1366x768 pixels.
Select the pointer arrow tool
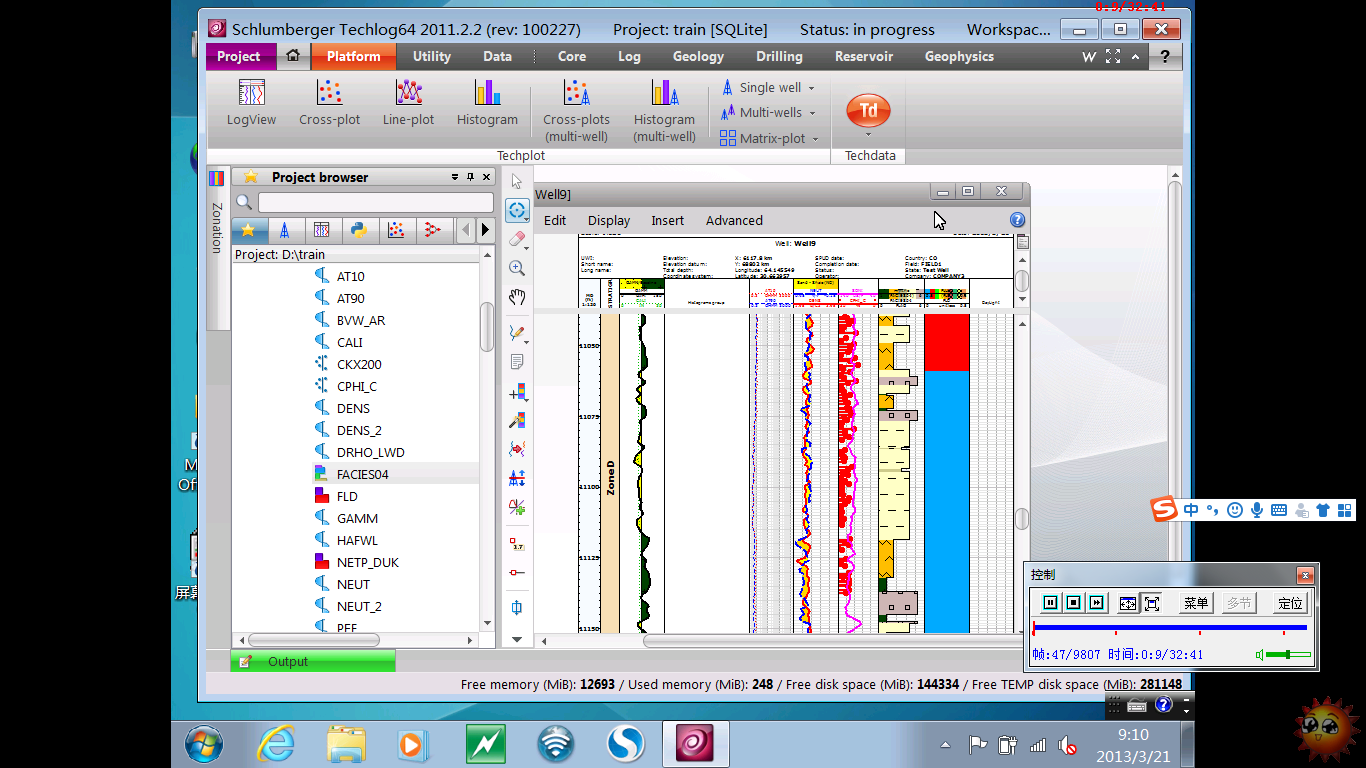(x=517, y=181)
